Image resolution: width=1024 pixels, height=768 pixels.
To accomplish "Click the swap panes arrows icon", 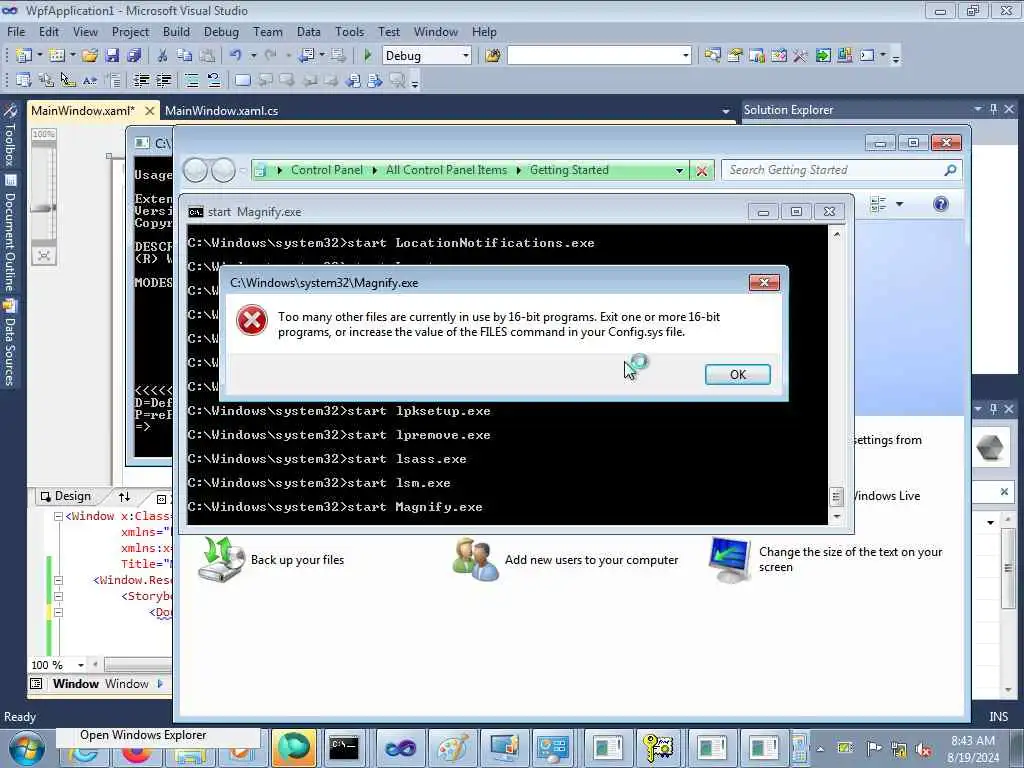I will (124, 497).
